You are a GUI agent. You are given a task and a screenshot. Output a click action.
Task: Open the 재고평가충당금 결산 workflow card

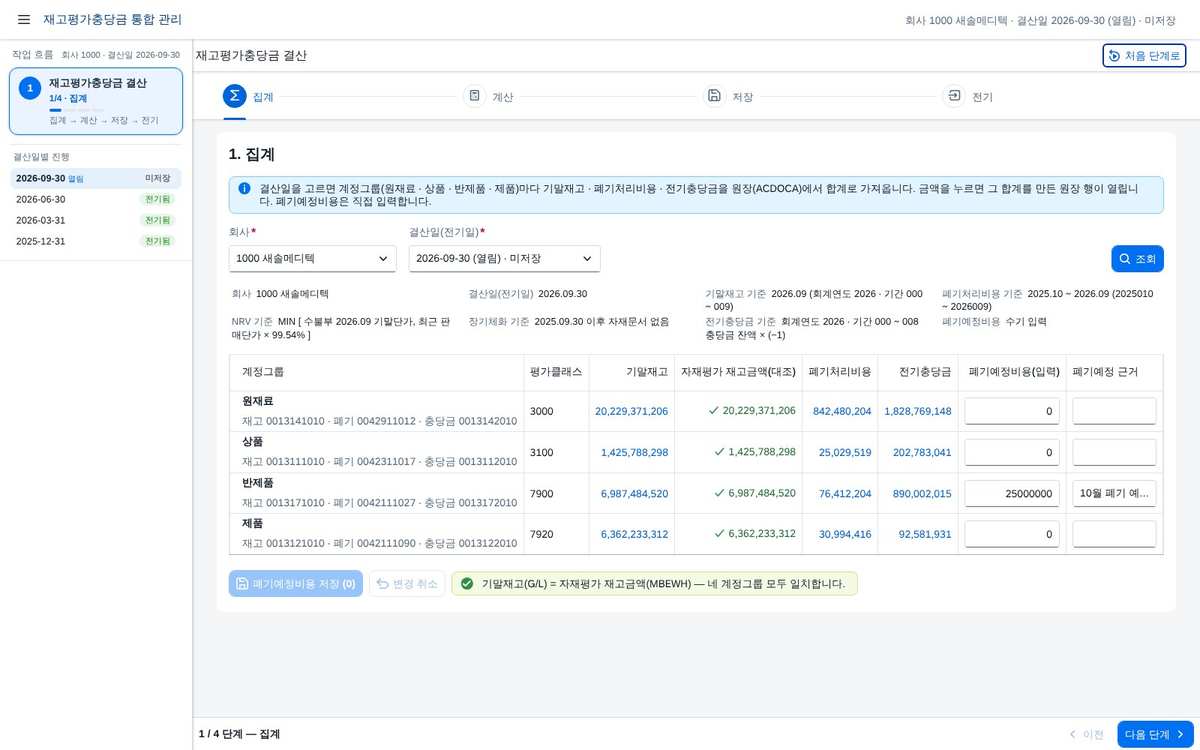pyautogui.click(x=96, y=101)
